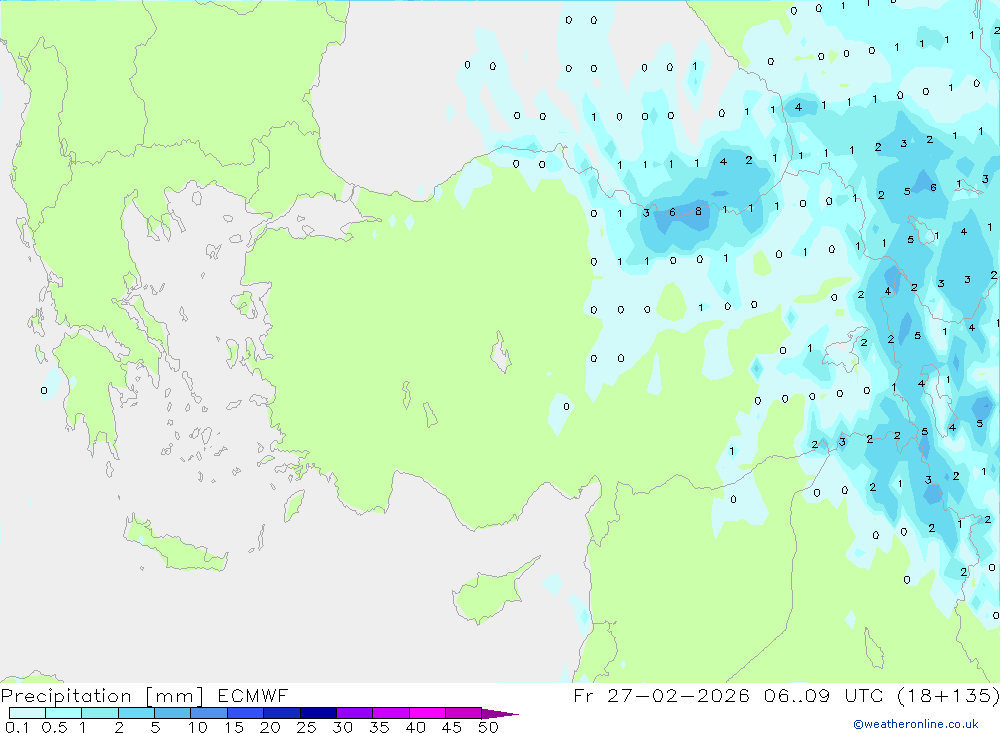Click the "06..09 UTC" time text
The width and height of the screenshot is (1000, 733).
824,695
